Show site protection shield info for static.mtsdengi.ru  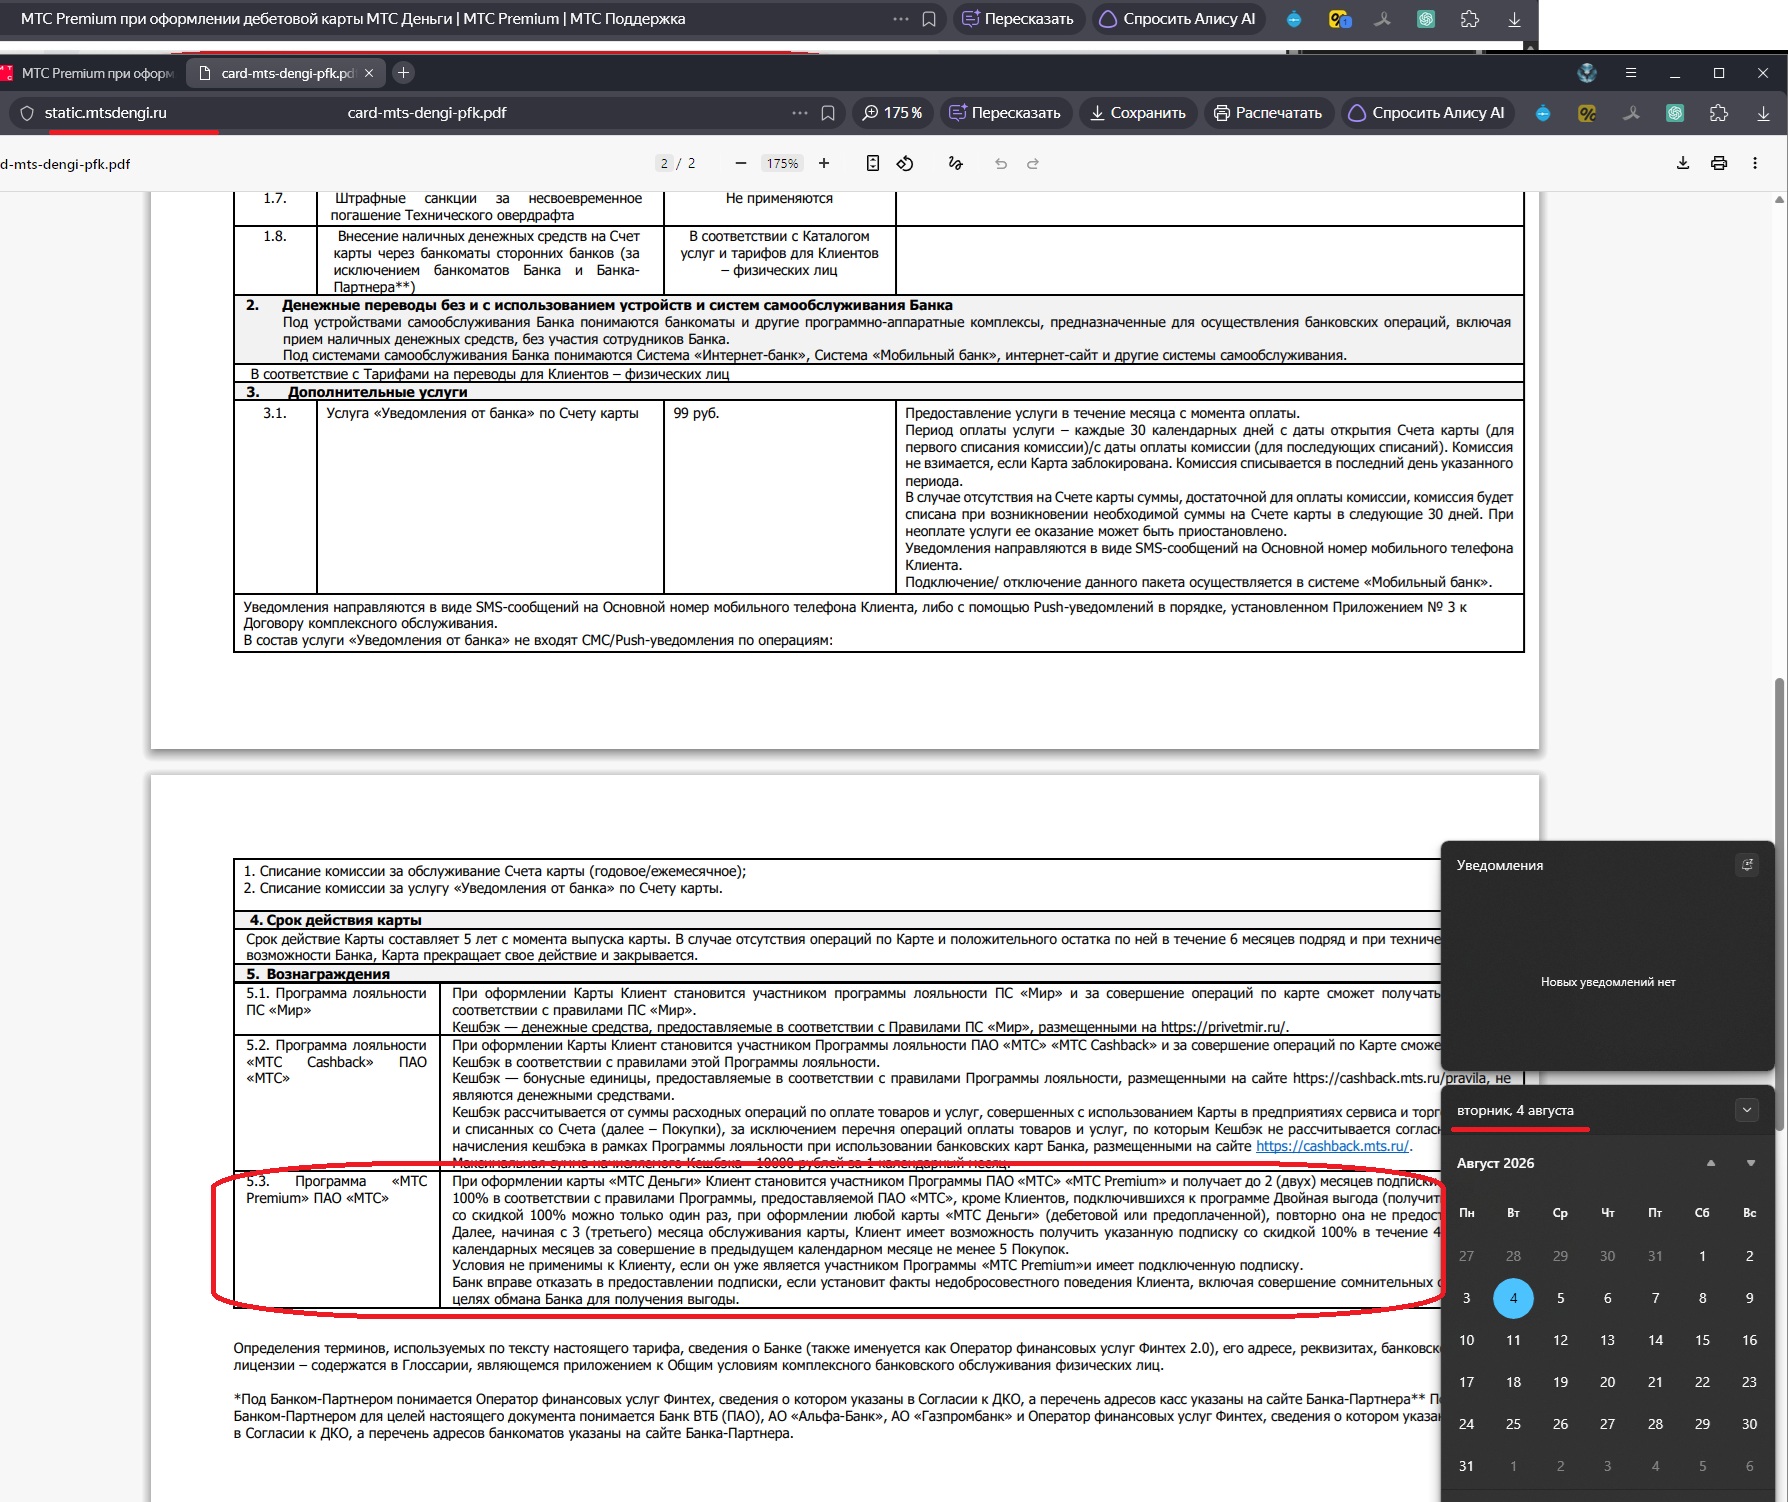(27, 113)
